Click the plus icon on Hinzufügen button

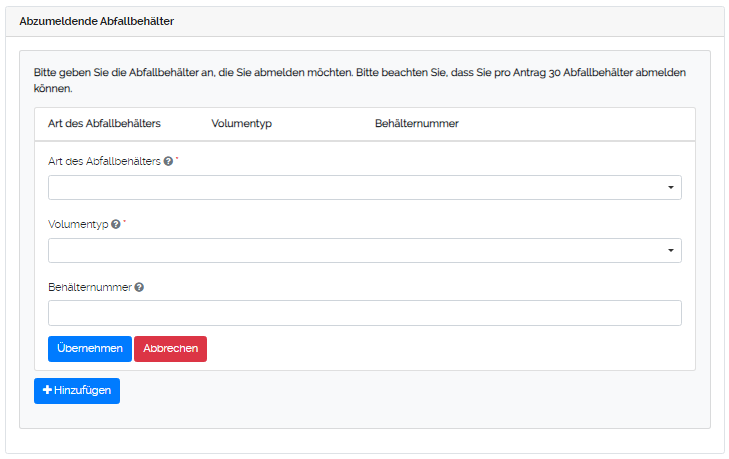pos(47,390)
